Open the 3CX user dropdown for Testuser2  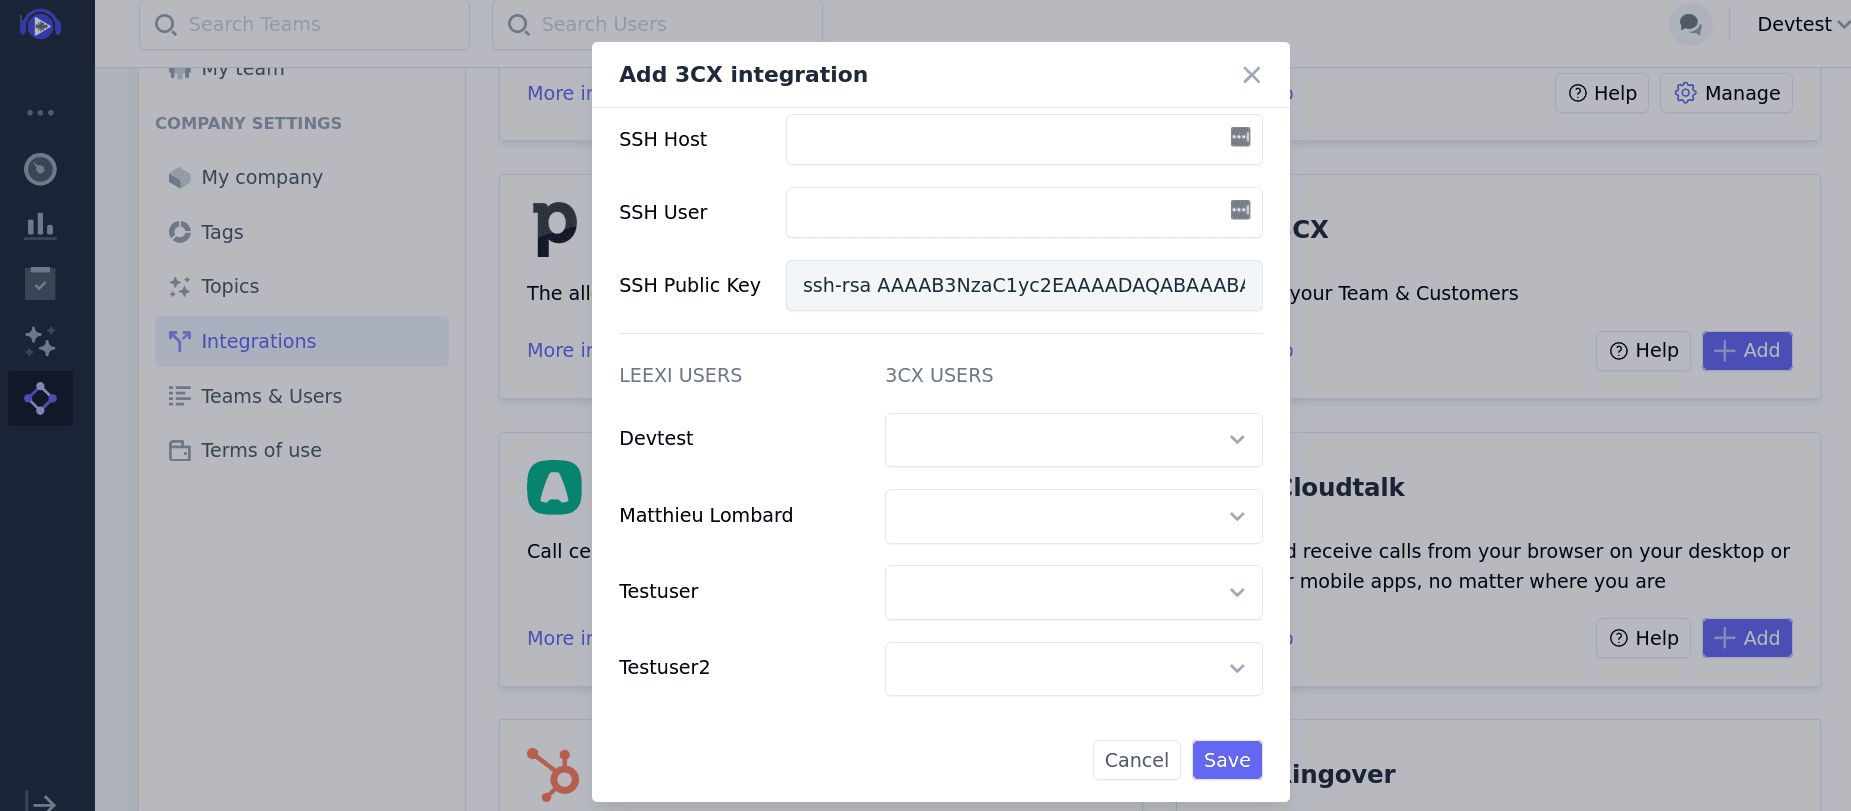tap(1073, 668)
